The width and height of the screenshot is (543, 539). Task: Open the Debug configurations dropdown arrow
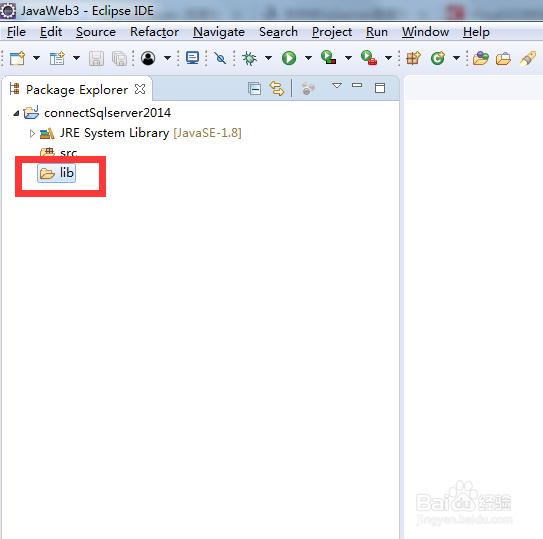point(268,58)
